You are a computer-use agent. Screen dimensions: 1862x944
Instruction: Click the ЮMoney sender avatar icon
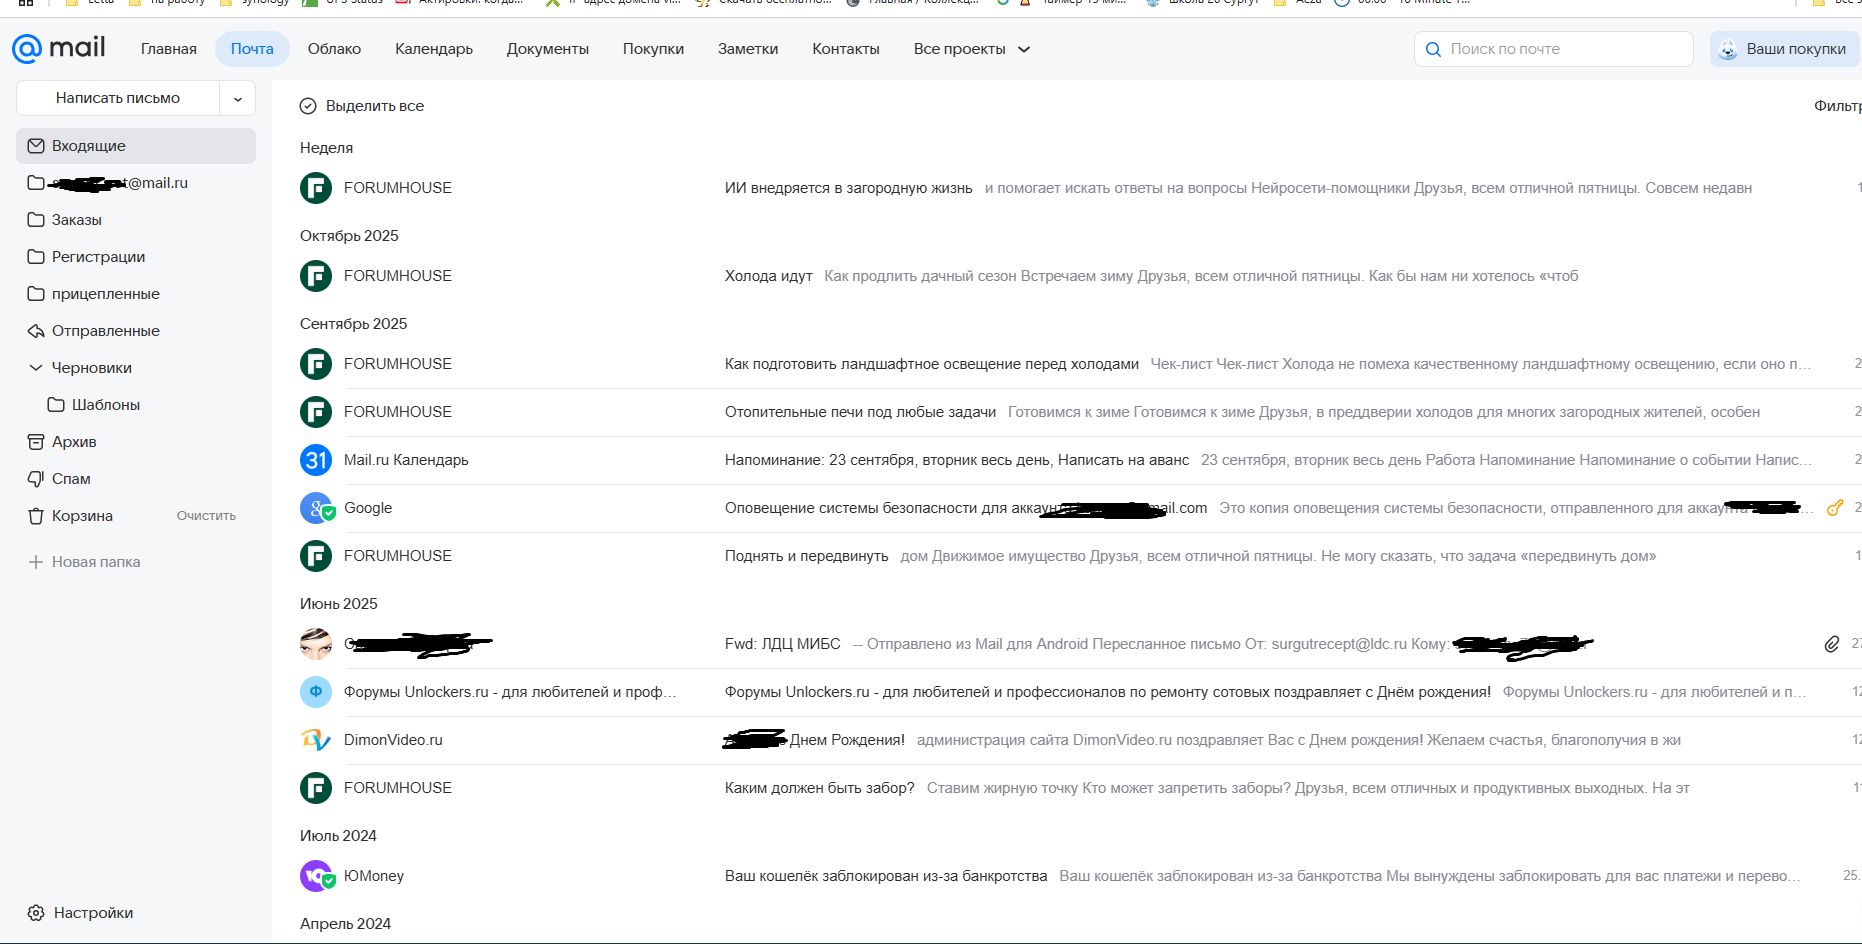click(316, 876)
